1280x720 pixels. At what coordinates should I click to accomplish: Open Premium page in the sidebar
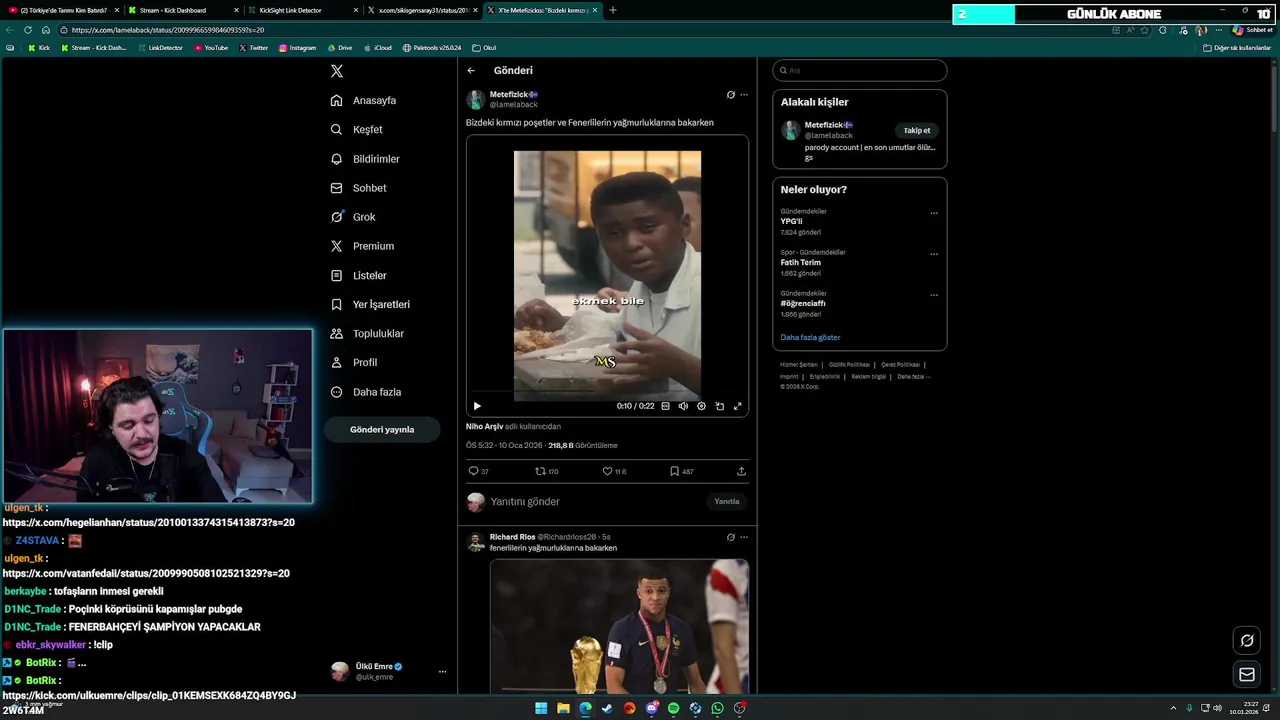coord(362,246)
